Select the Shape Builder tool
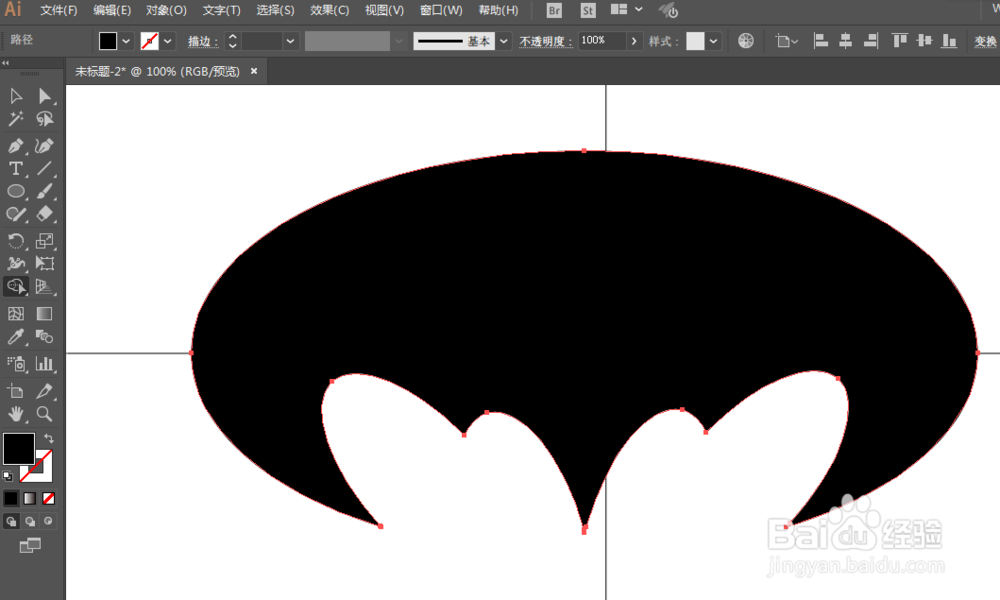1000x600 pixels. [16, 286]
